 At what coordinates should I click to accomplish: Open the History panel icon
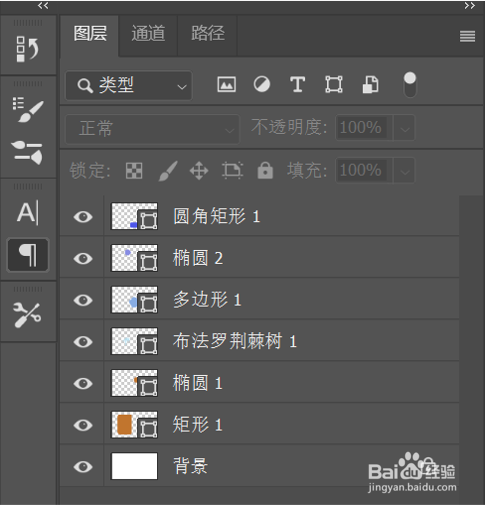point(28,49)
